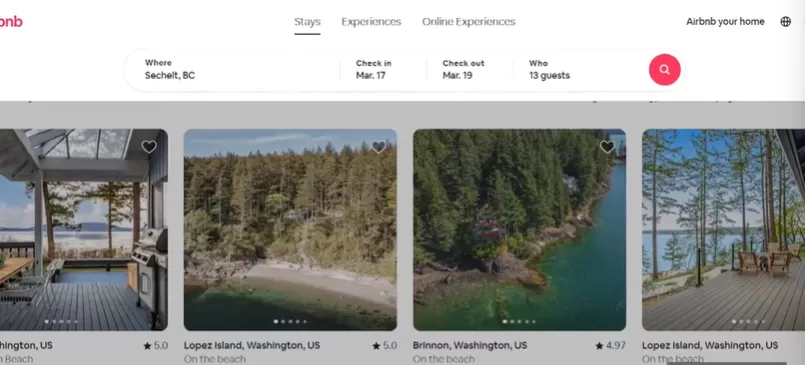
Task: Click the Airbnb your home link
Action: click(x=725, y=22)
